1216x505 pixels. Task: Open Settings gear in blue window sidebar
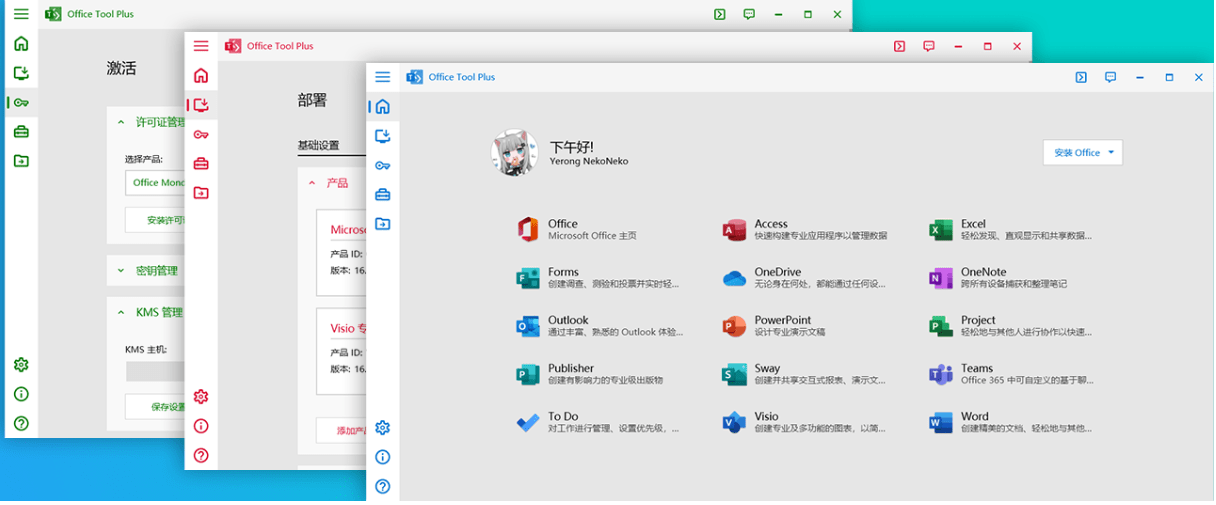[x=382, y=428]
